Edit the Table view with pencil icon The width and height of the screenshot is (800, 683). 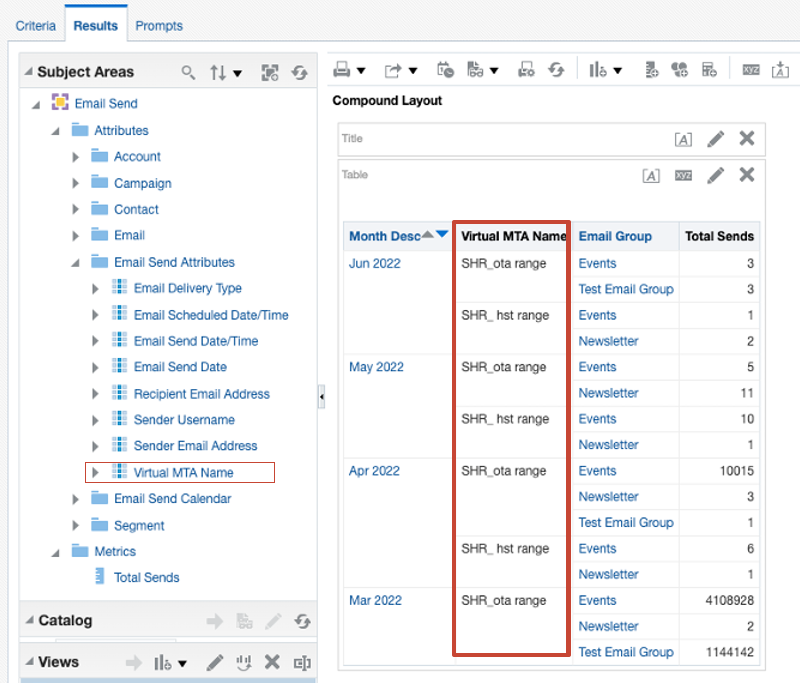tap(715, 175)
